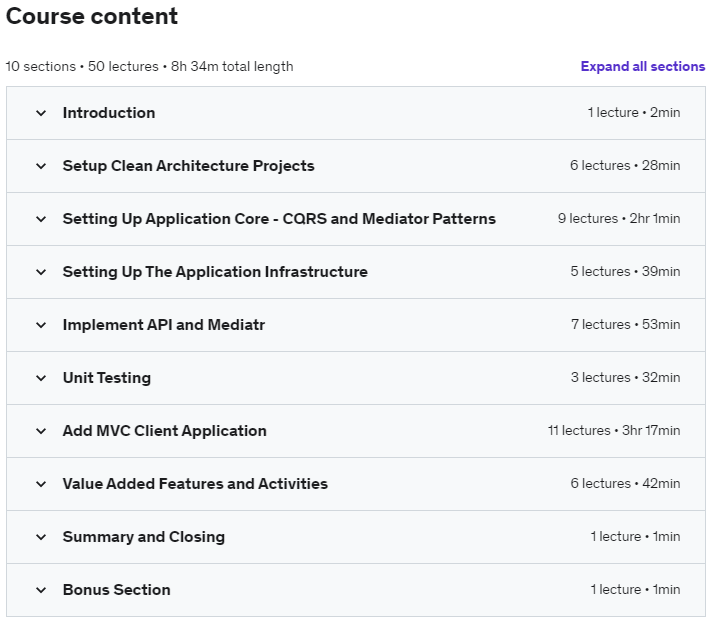Click Value Added Features and Activities title
The image size is (711, 624).
coord(195,484)
